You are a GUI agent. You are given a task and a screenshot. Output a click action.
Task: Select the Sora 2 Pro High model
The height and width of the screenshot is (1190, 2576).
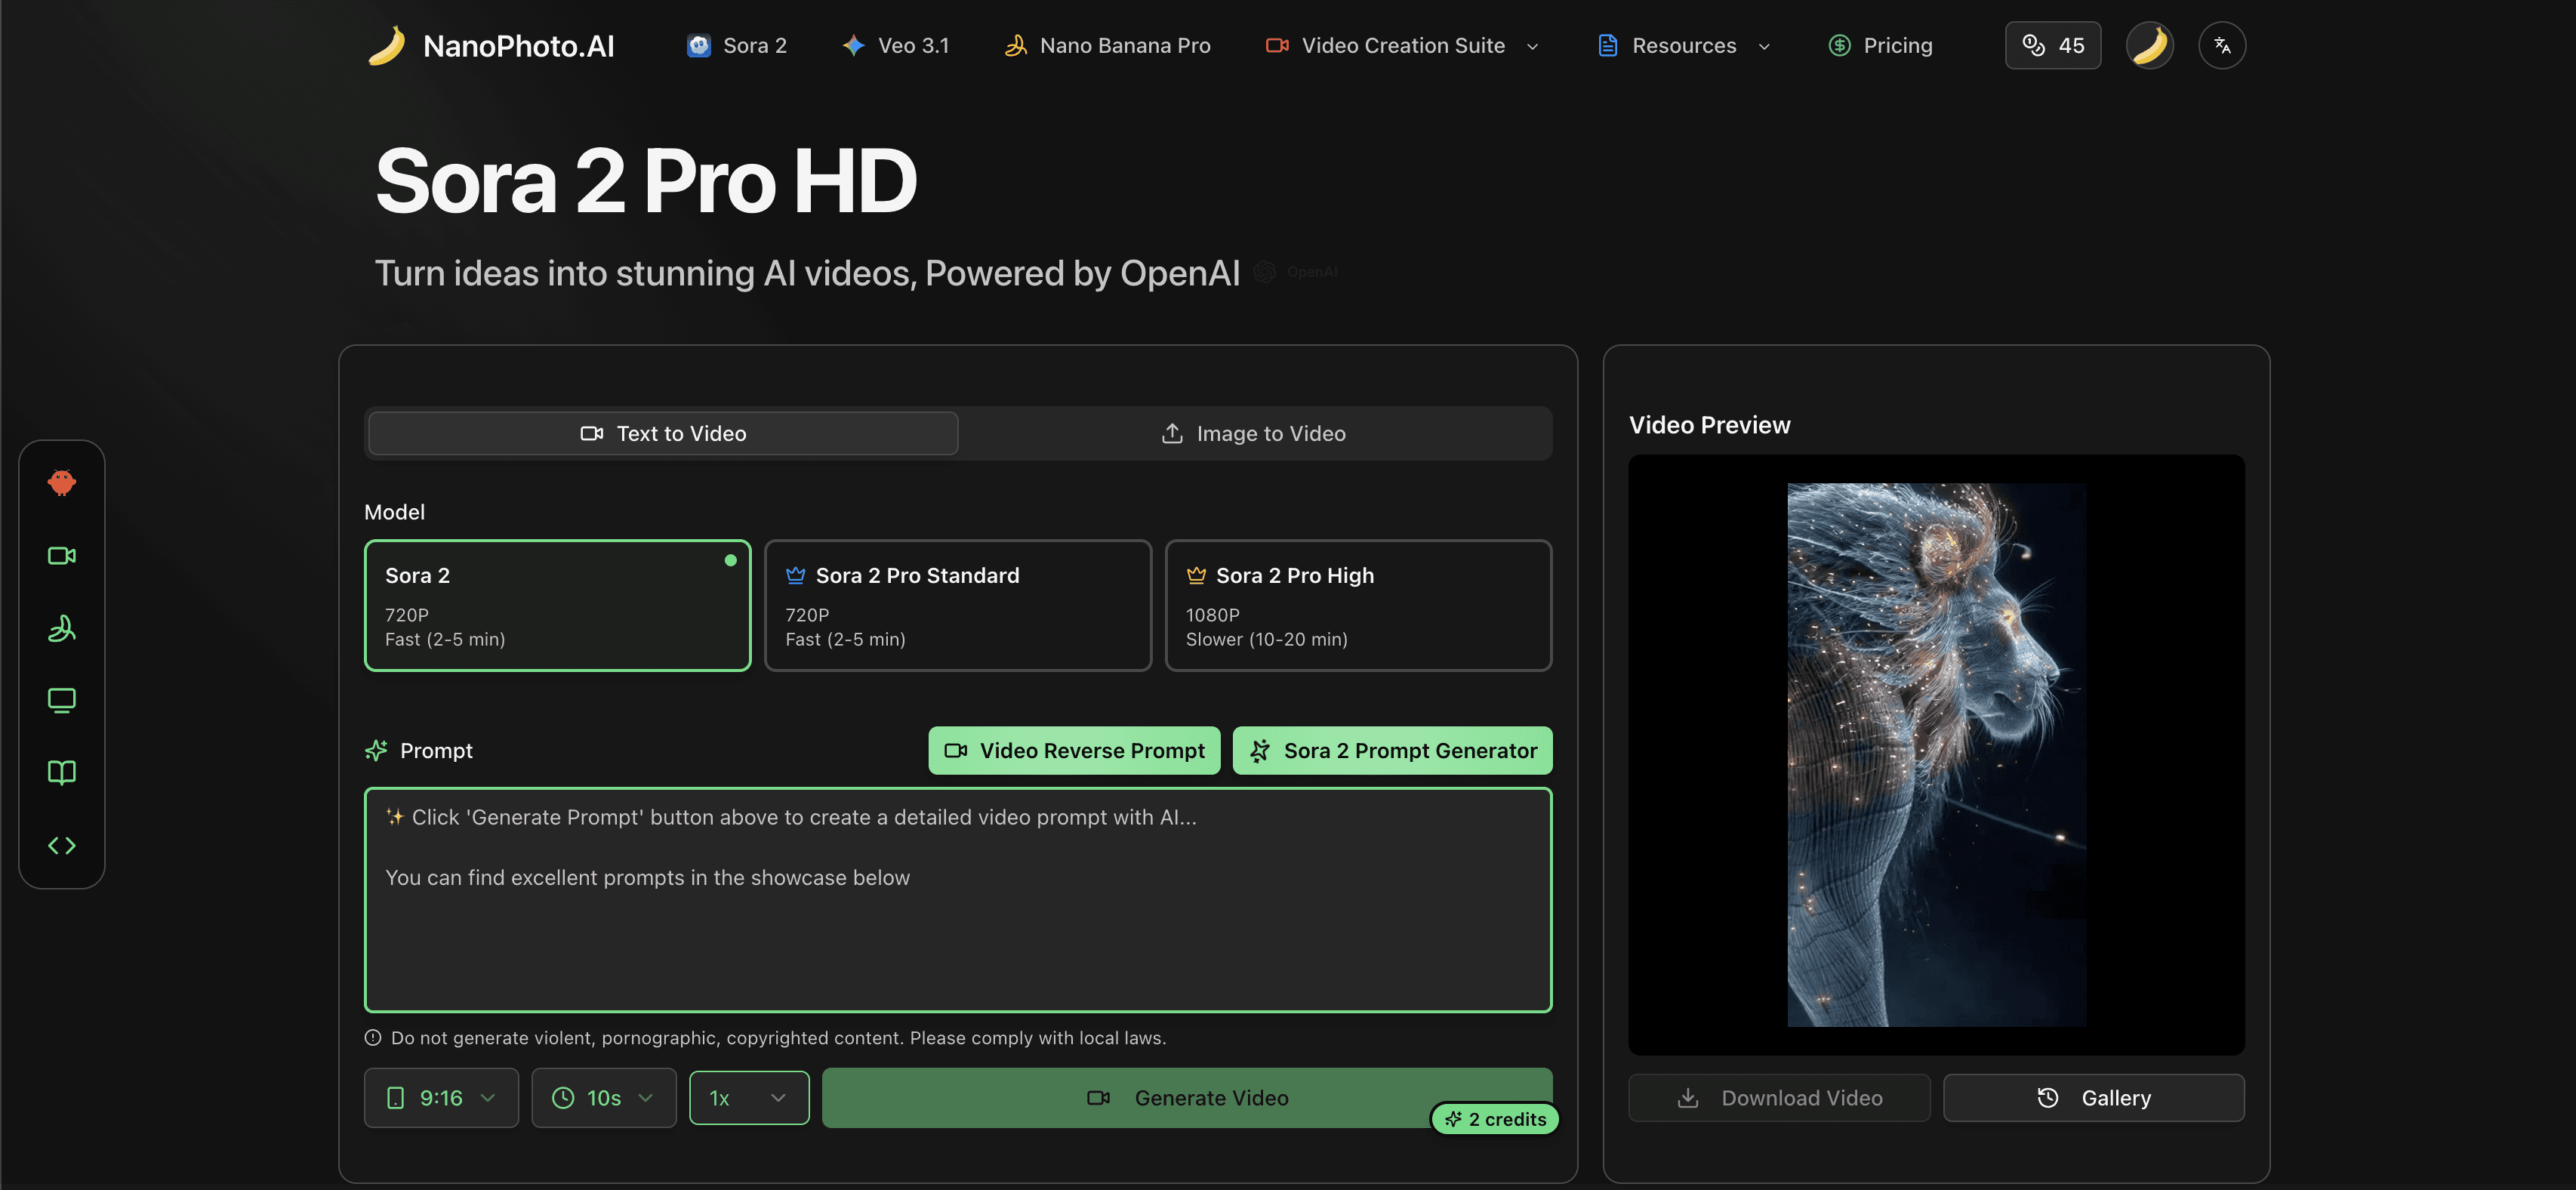point(1358,605)
